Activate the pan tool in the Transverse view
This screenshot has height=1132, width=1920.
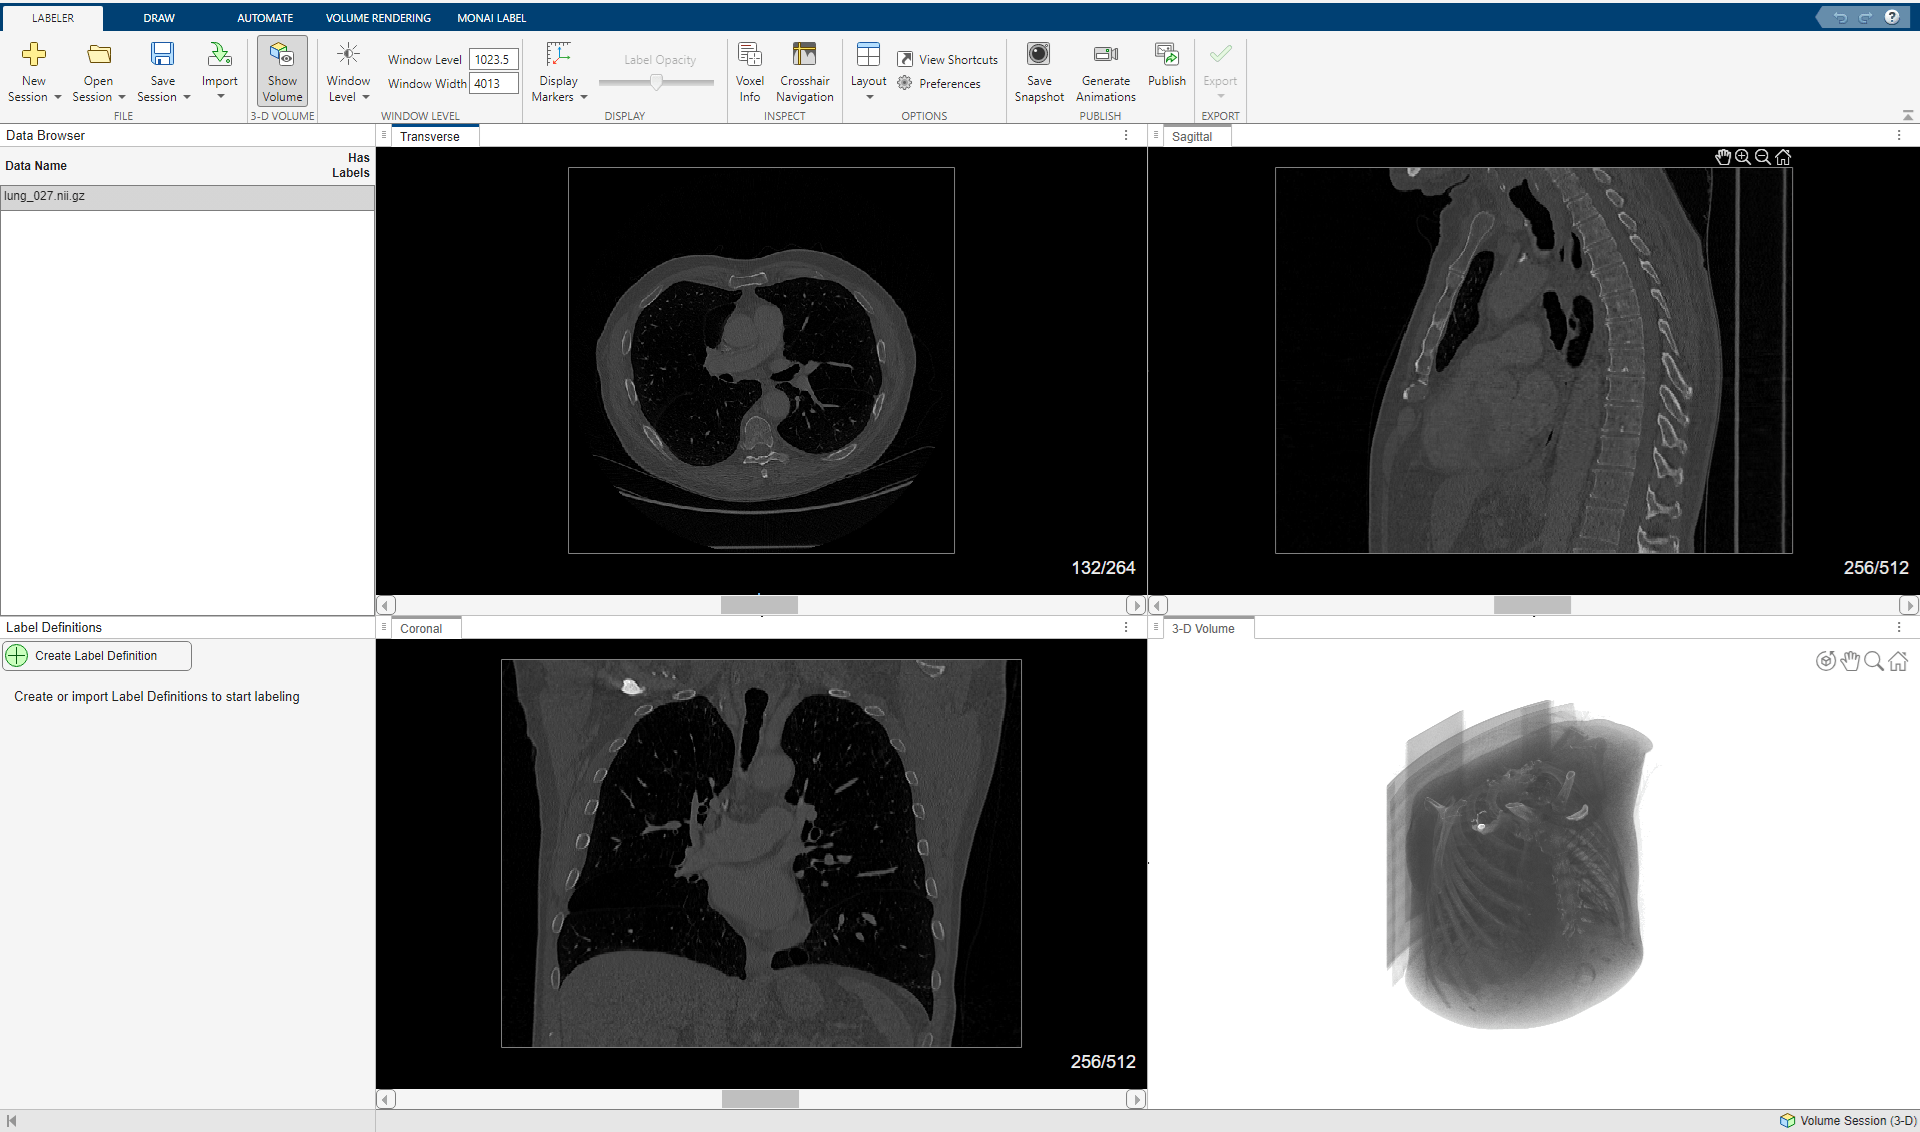1723,156
